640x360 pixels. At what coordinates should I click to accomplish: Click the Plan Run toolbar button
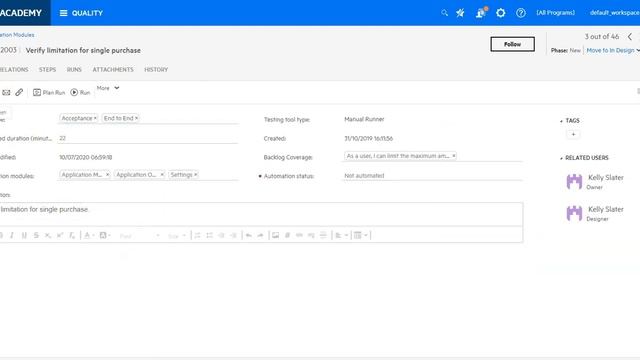click(x=49, y=93)
